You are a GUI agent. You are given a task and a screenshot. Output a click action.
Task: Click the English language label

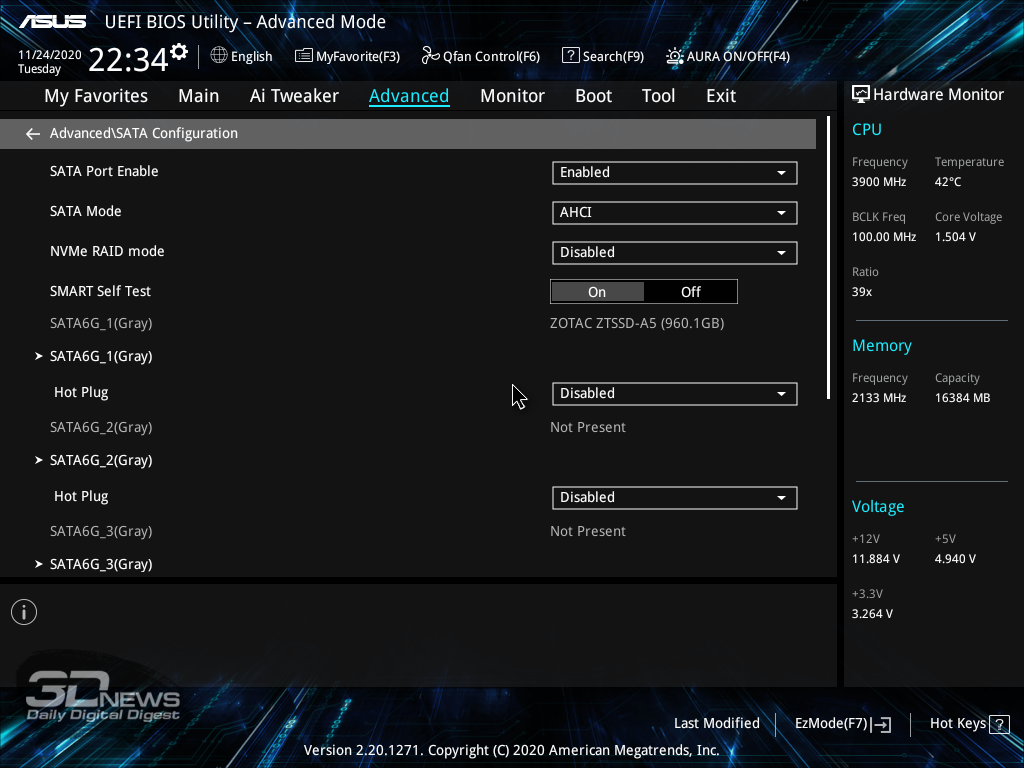tap(251, 56)
